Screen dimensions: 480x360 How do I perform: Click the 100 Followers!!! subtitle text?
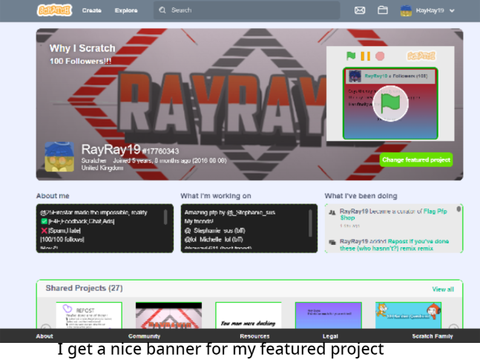[80, 61]
